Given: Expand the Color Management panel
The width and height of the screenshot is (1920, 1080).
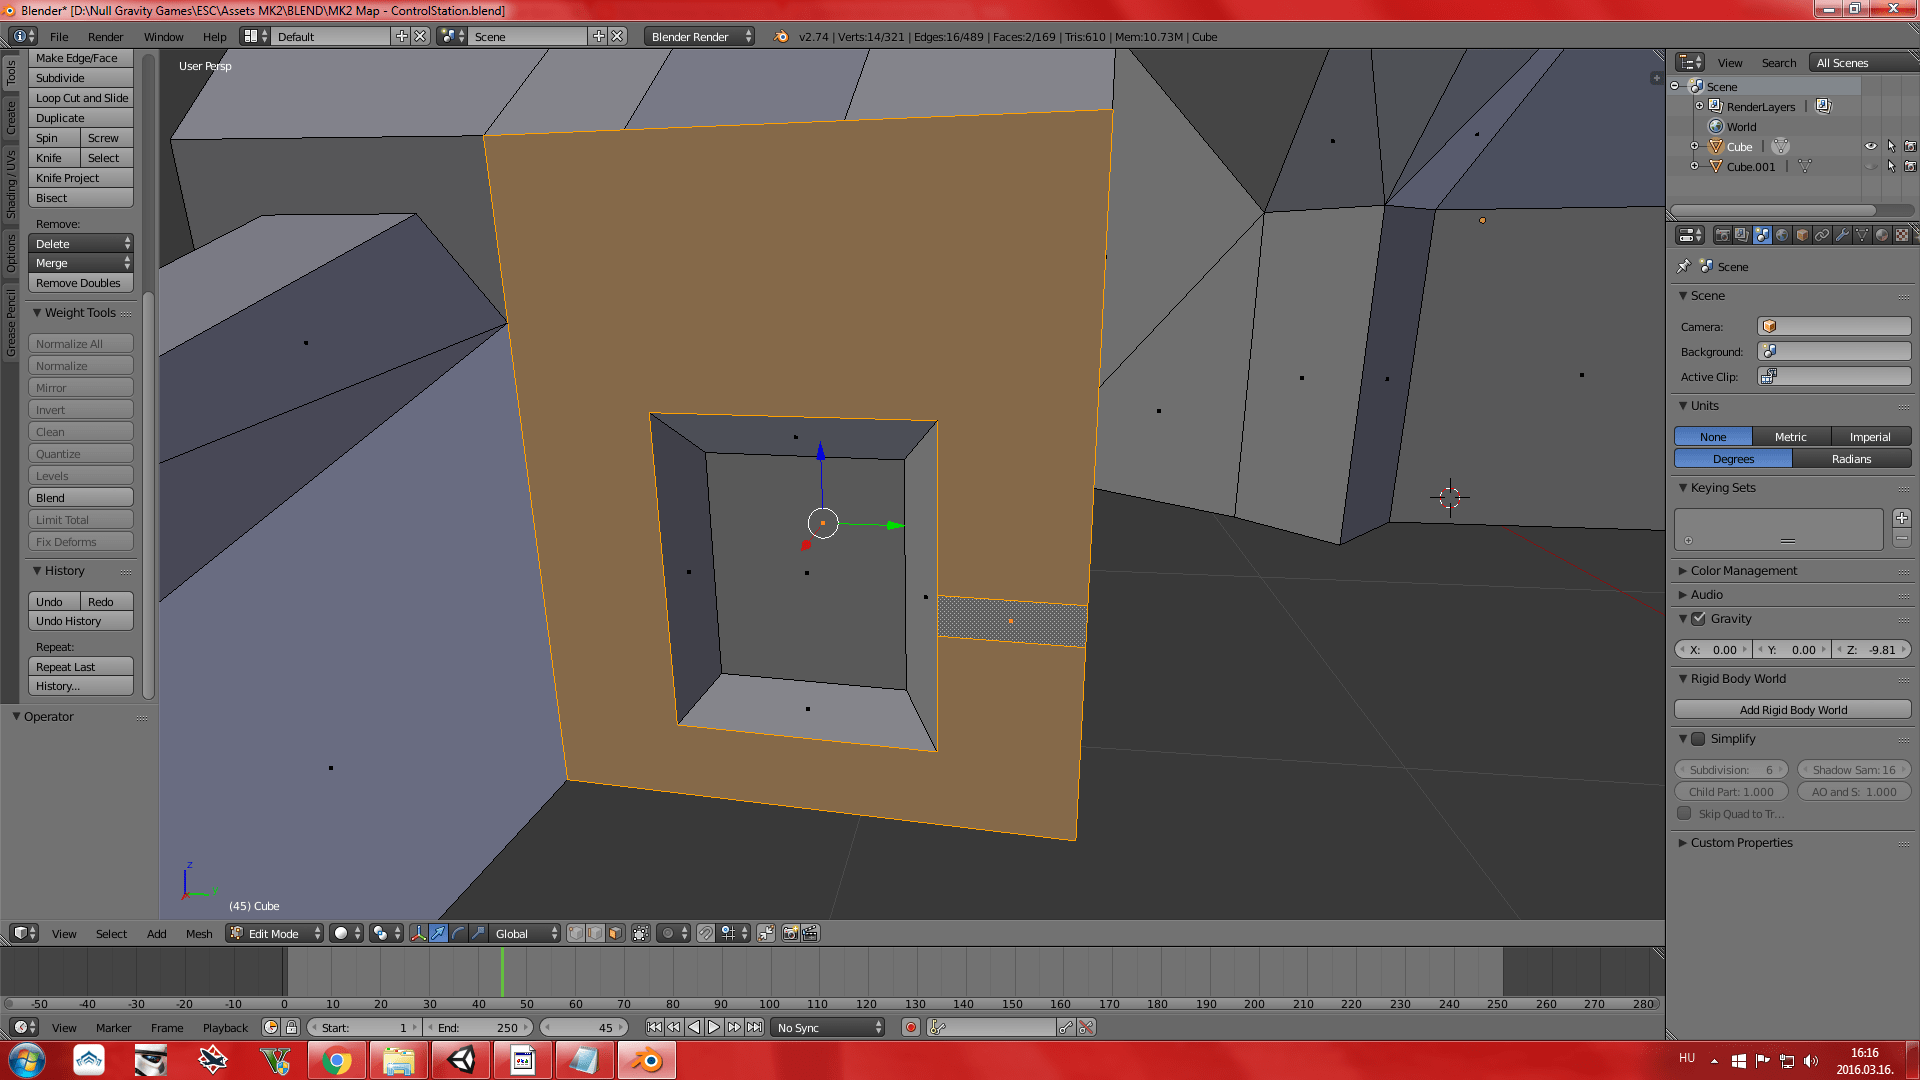Looking at the screenshot, I should point(1743,571).
